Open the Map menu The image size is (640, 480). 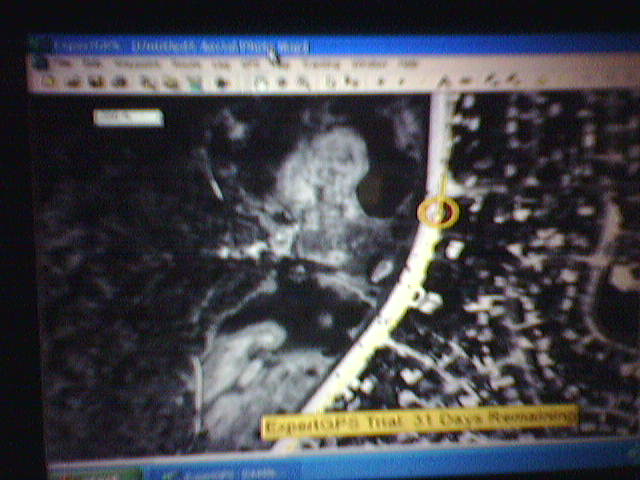[221, 63]
